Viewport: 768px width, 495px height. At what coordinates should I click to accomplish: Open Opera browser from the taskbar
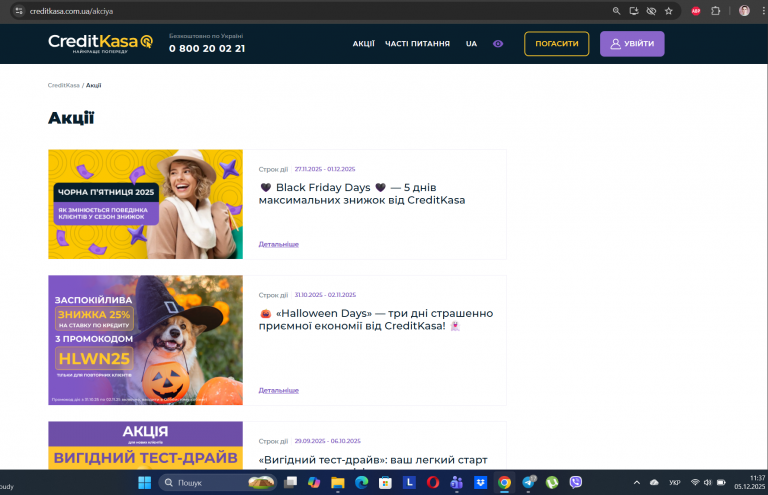tap(432, 483)
